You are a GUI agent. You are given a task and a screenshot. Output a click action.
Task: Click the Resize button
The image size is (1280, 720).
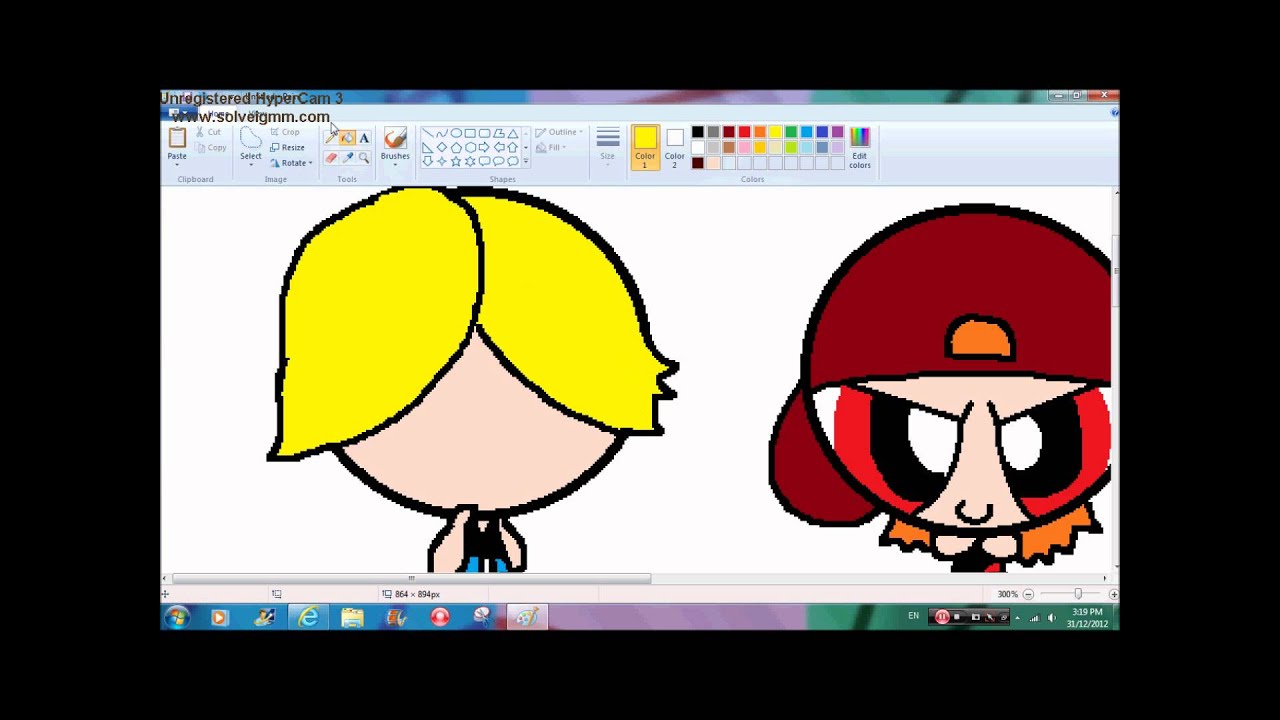point(287,147)
